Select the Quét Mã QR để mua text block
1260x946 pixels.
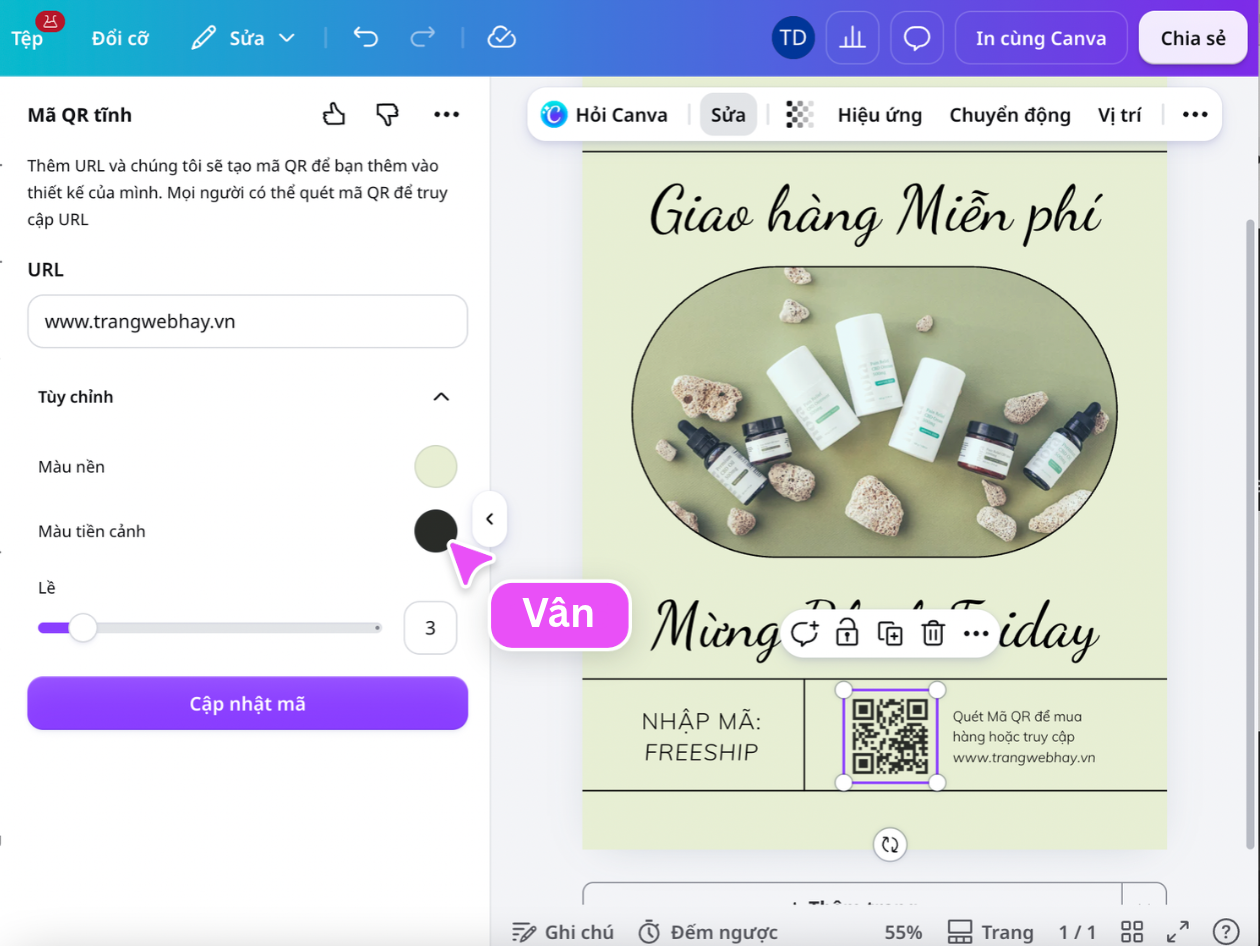1024,737
